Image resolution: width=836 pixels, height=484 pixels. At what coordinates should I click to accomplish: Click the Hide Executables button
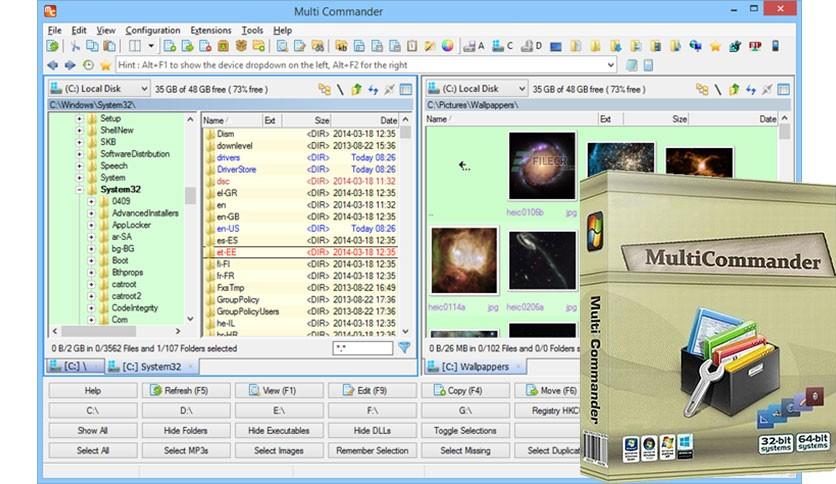coord(279,430)
